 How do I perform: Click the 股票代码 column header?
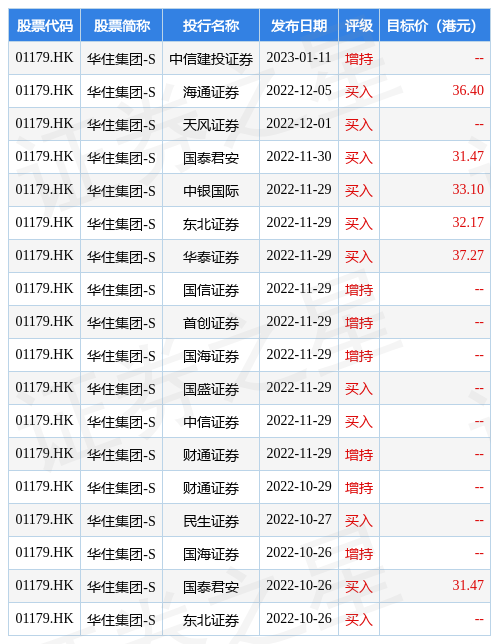click(x=44, y=25)
